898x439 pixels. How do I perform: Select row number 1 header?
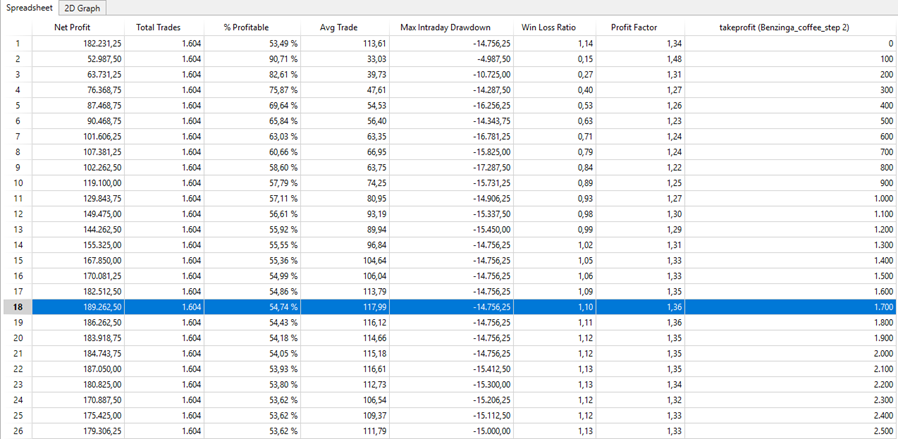coord(16,44)
